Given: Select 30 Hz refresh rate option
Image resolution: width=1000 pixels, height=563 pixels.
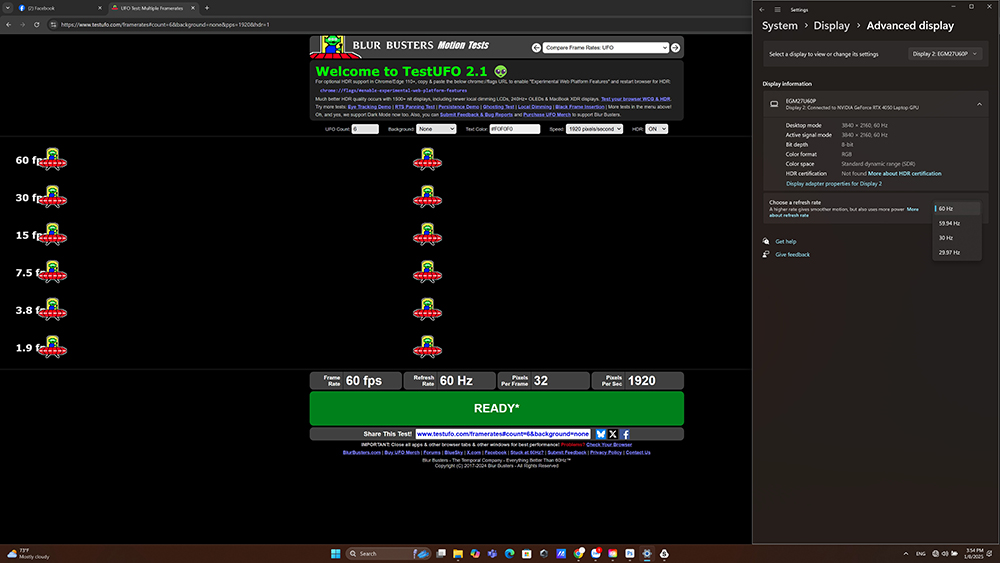Looking at the screenshot, I should click(957, 238).
